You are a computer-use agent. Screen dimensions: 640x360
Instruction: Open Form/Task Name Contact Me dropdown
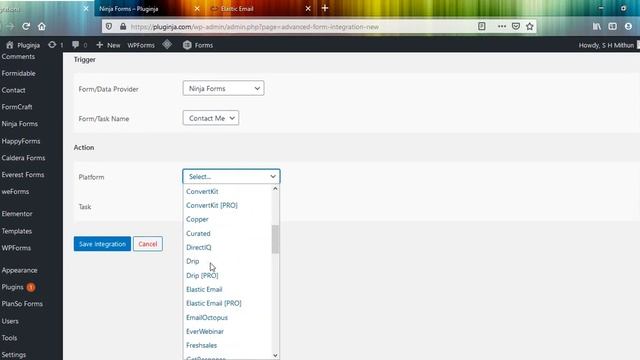(211, 118)
